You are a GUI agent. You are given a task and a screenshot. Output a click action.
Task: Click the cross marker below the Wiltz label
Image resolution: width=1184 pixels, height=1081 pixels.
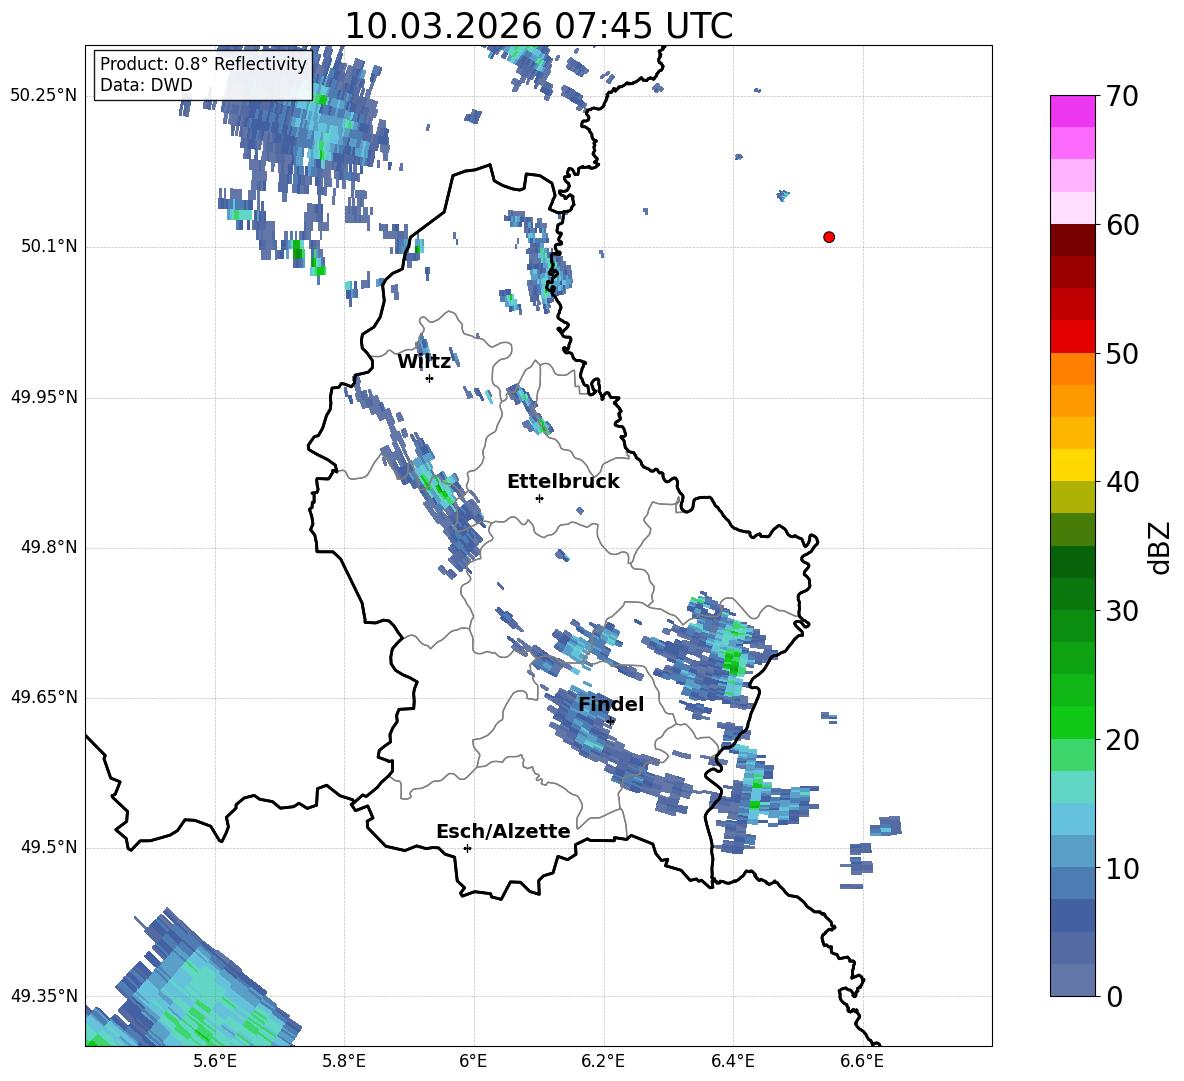tap(430, 378)
